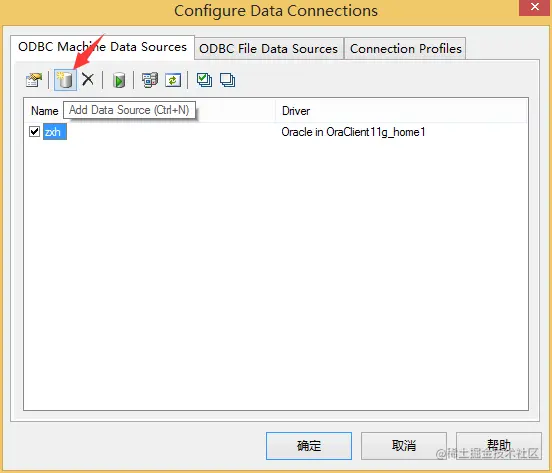552x473 pixels.
Task: Confirm with the 确定 button
Action: [x=309, y=446]
